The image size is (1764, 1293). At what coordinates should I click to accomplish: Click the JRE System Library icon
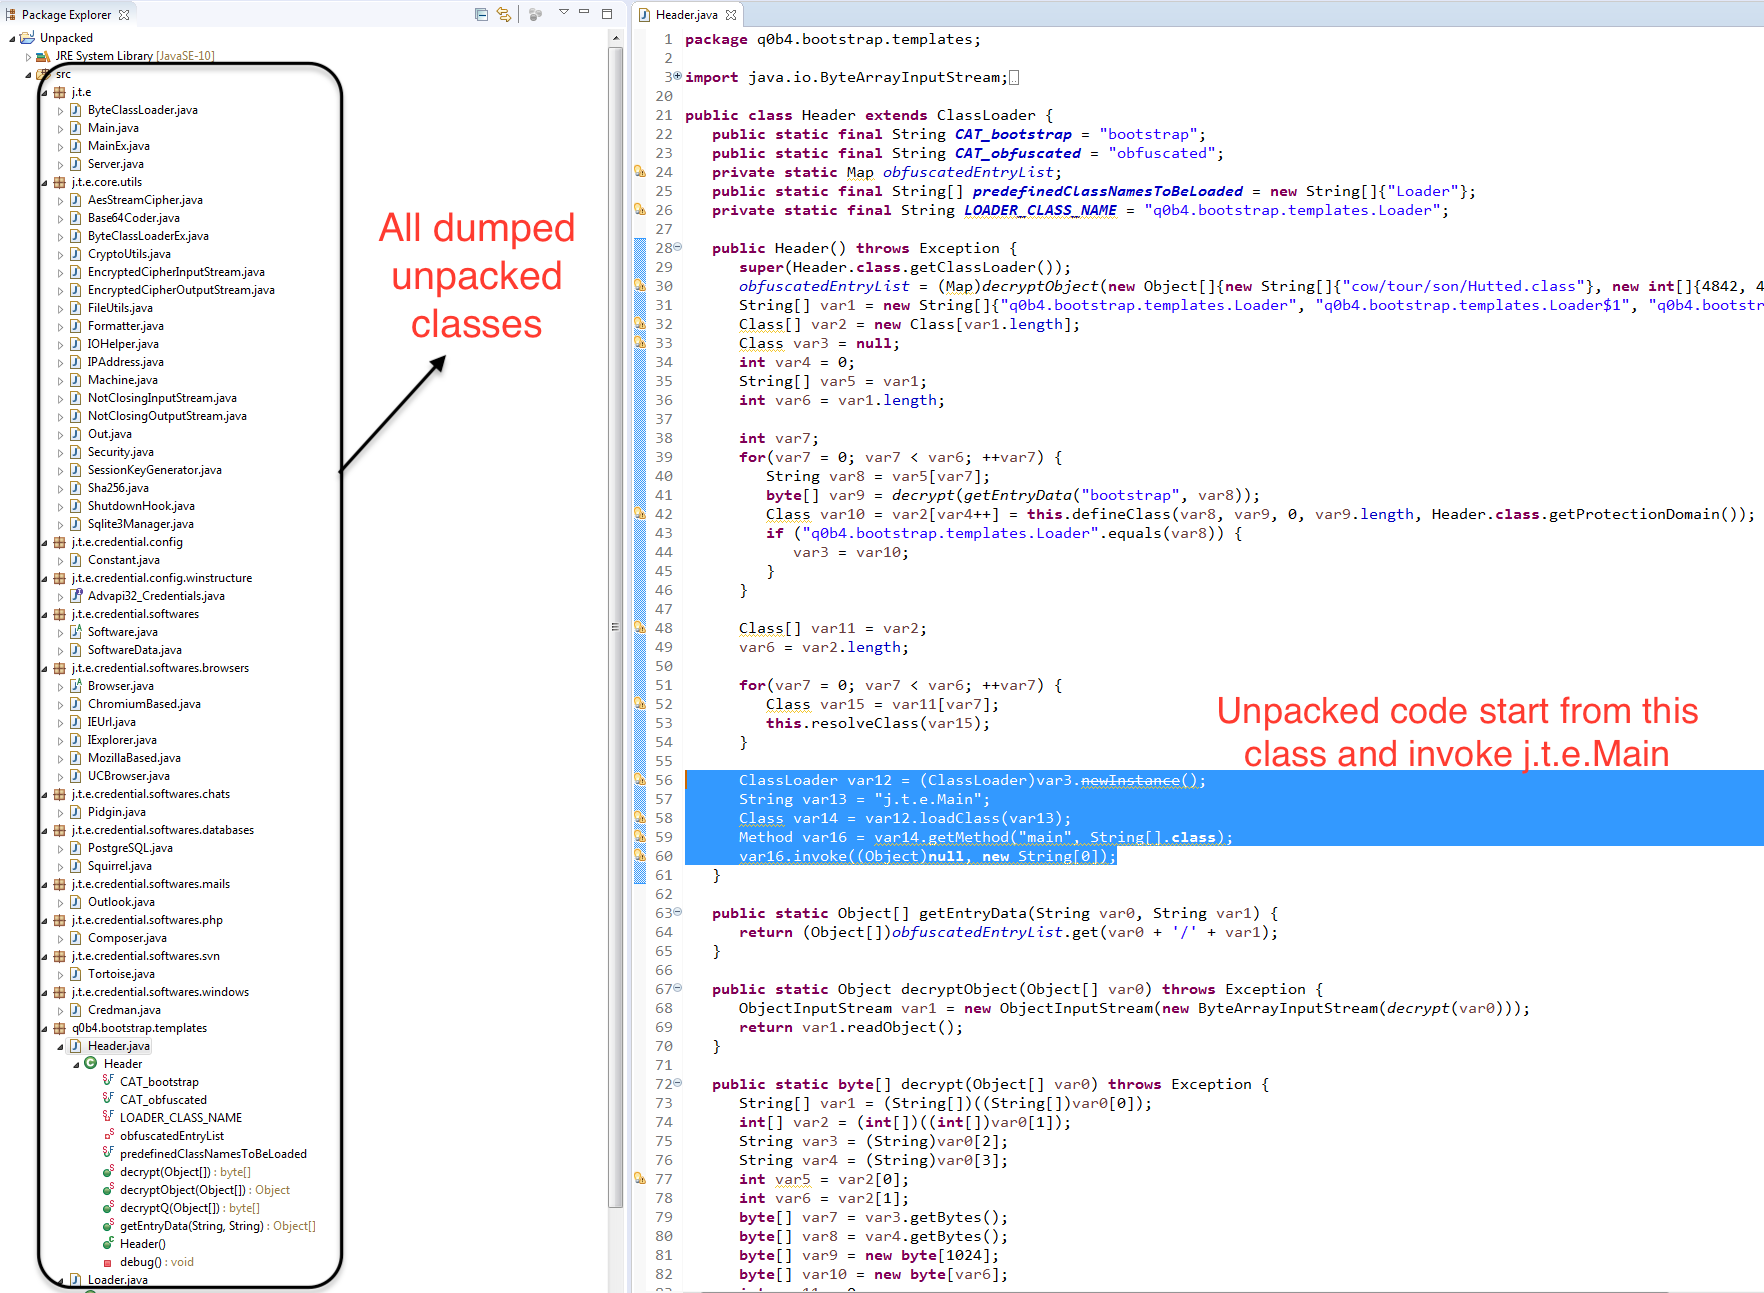tap(43, 57)
